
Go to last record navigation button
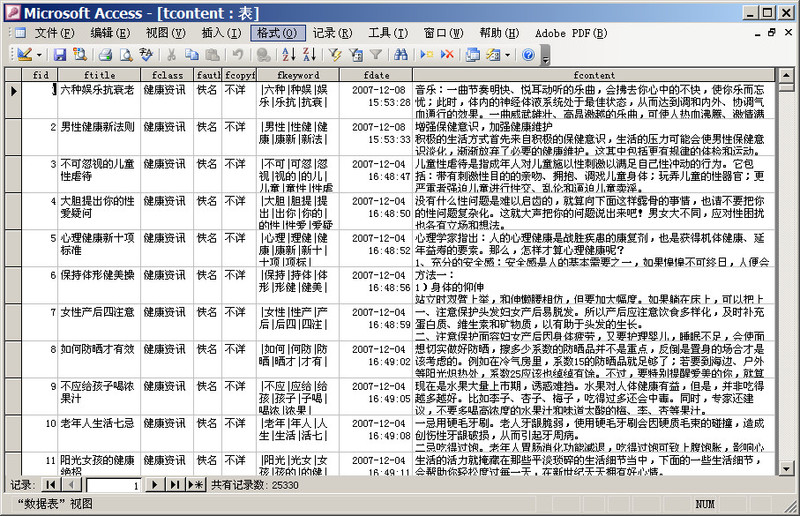174,484
